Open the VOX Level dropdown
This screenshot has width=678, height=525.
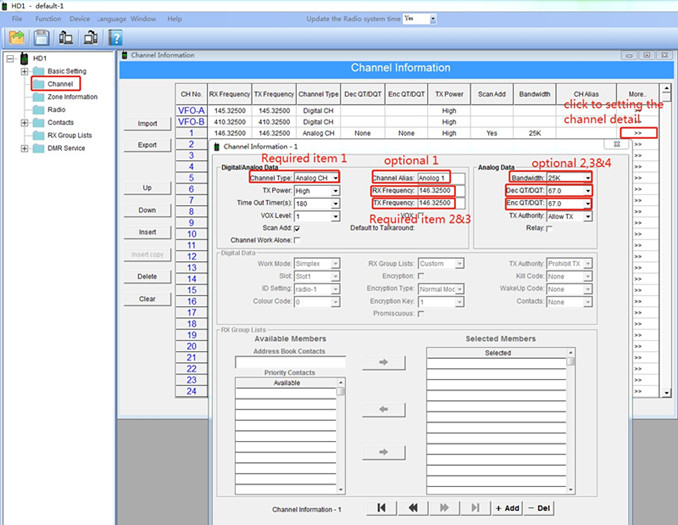[336, 216]
